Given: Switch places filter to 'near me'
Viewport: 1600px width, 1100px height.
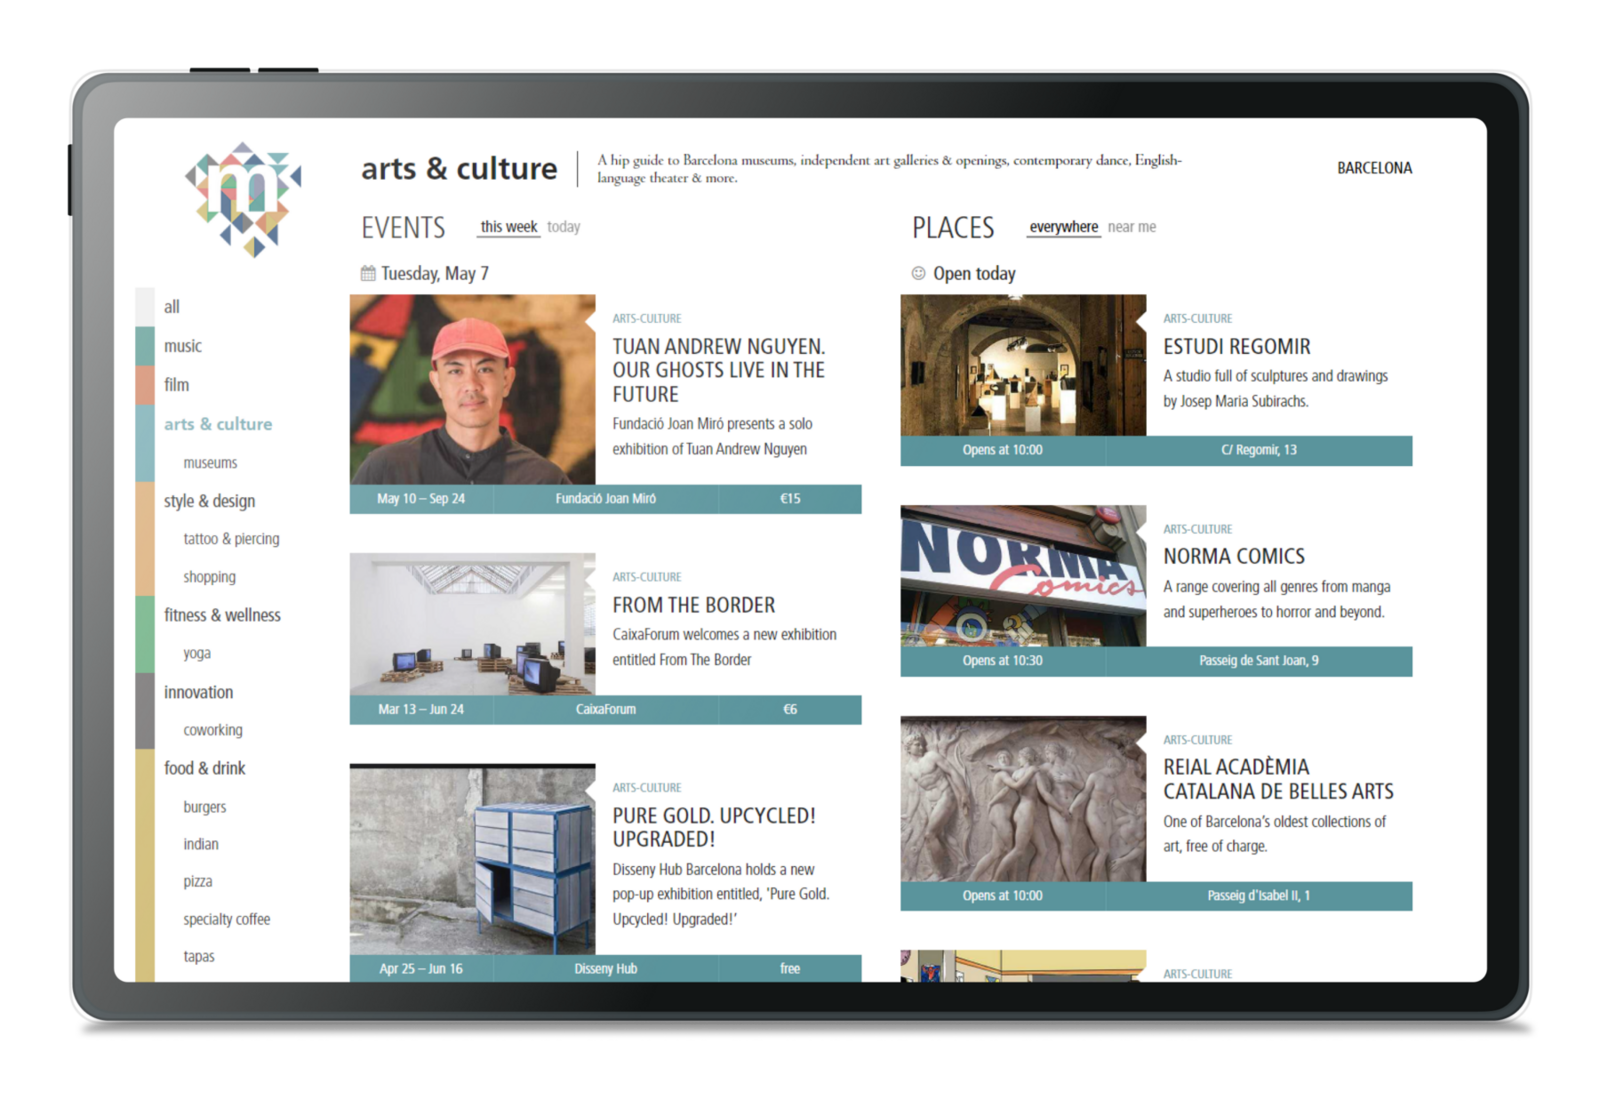Looking at the screenshot, I should (1132, 227).
